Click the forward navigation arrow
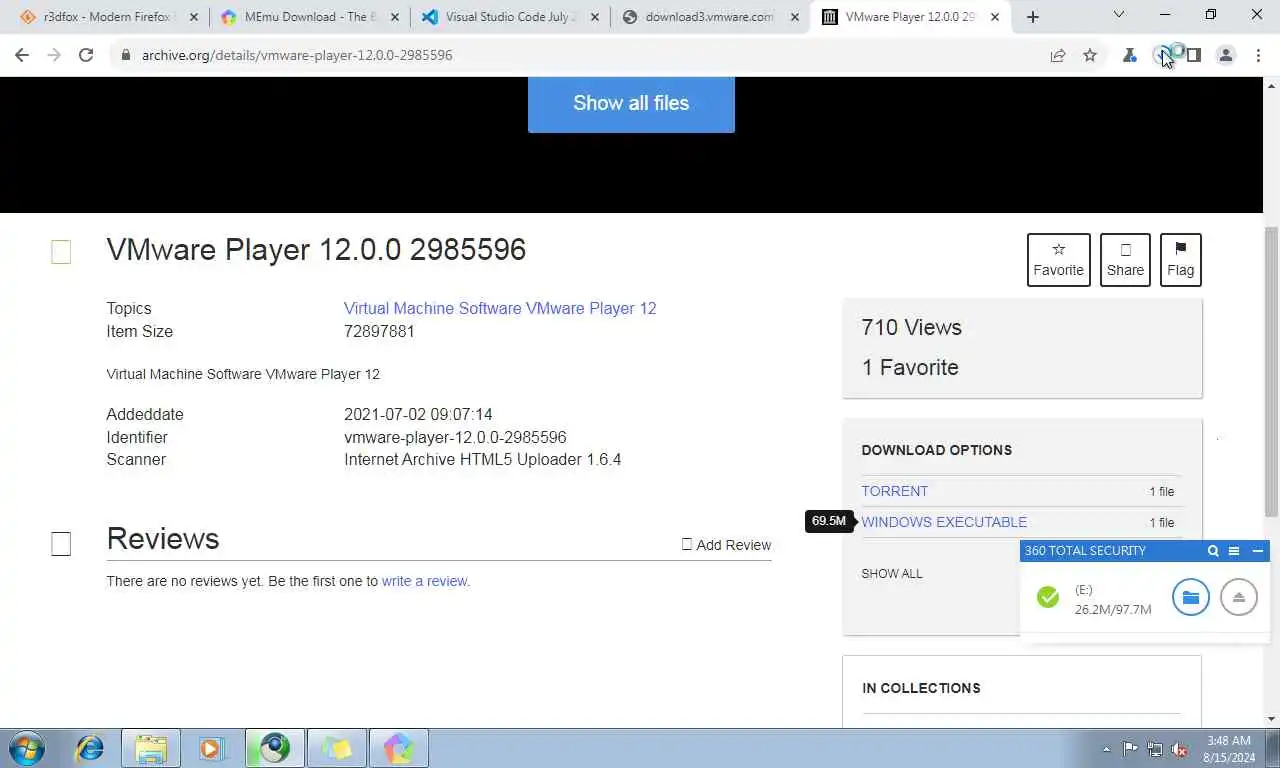The height and width of the screenshot is (768, 1280). coord(54,55)
